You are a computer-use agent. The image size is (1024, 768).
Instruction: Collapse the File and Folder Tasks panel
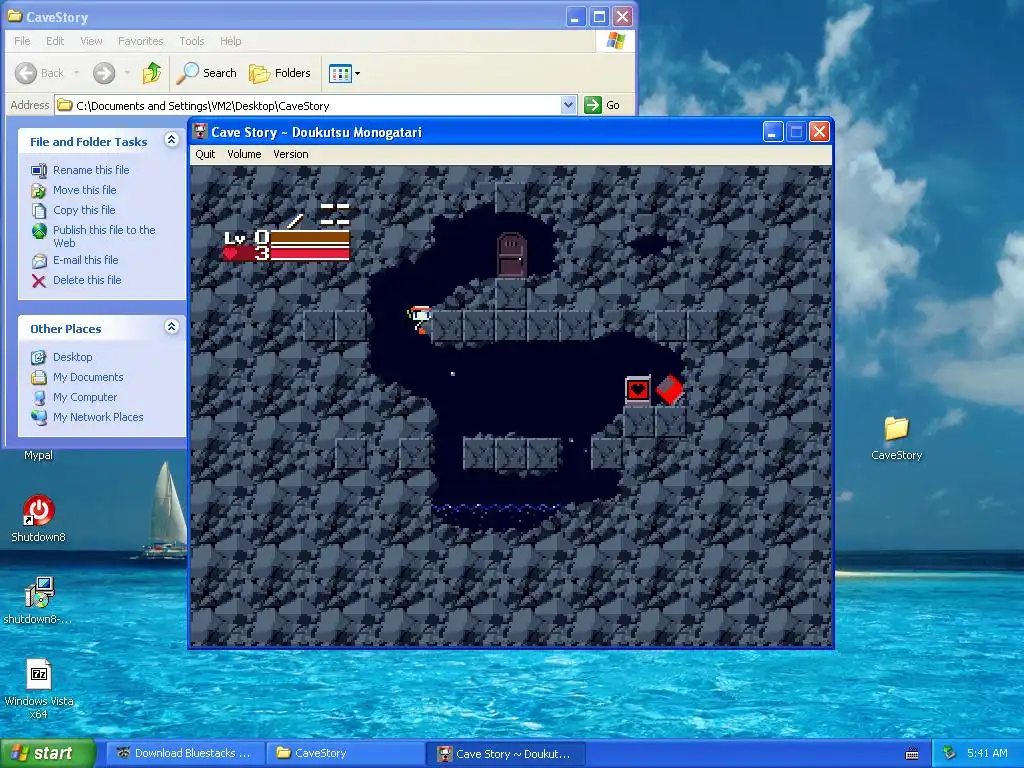(x=172, y=140)
